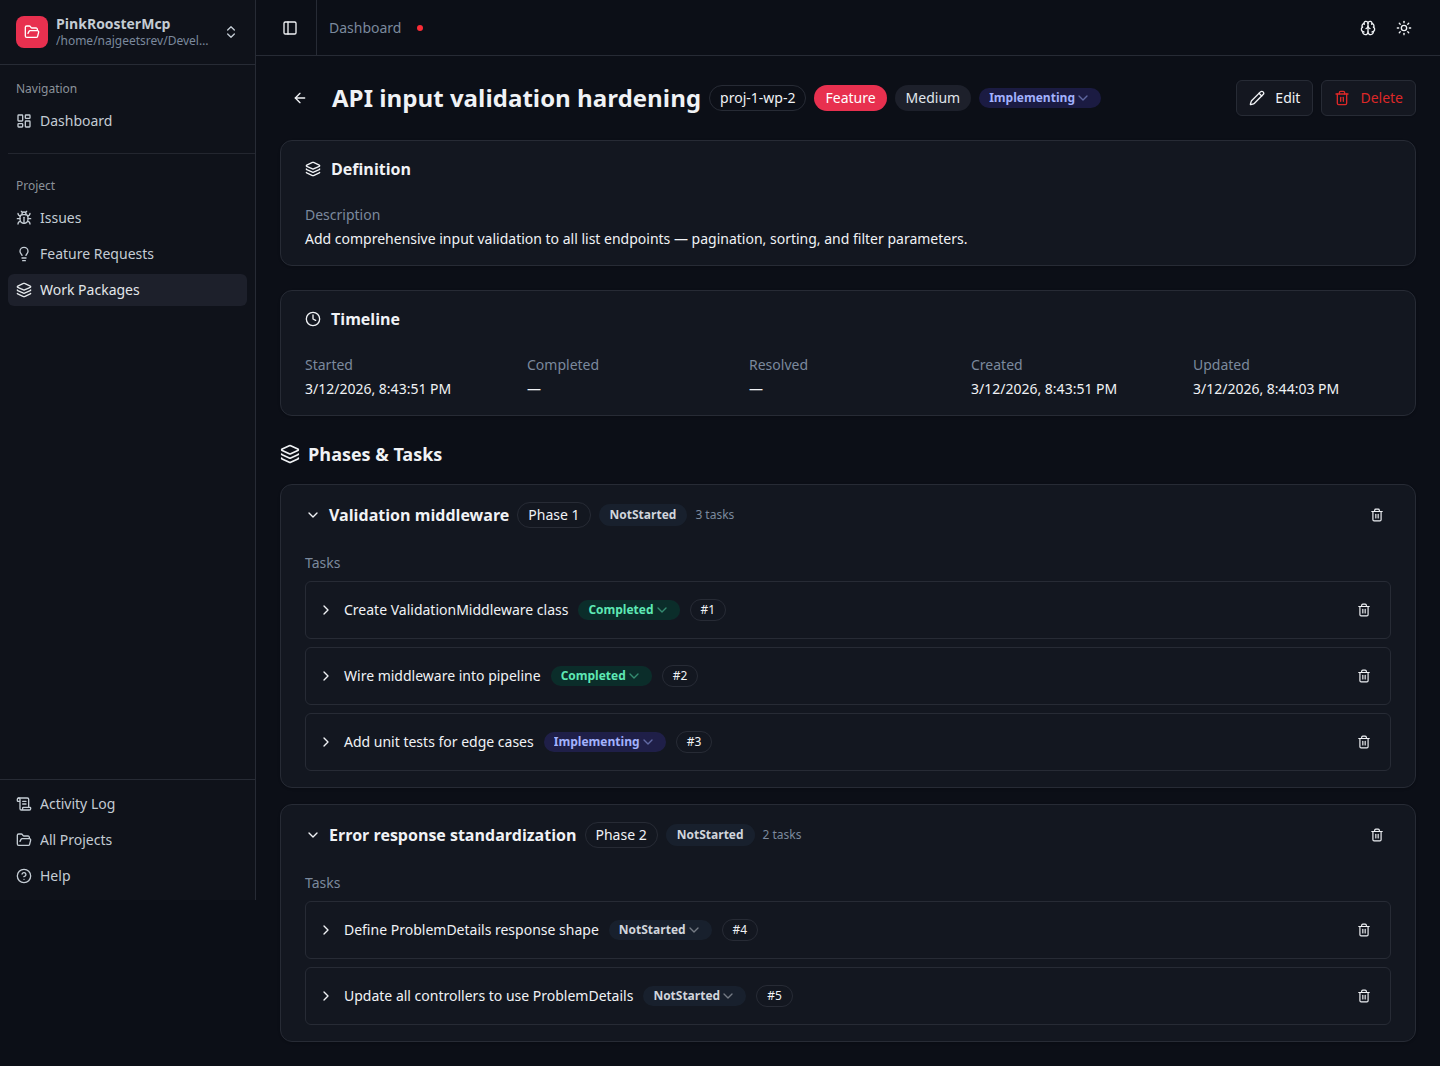Delete the Define ProblemDetails response shape task
Viewport: 1440px width, 1066px height.
click(x=1364, y=930)
